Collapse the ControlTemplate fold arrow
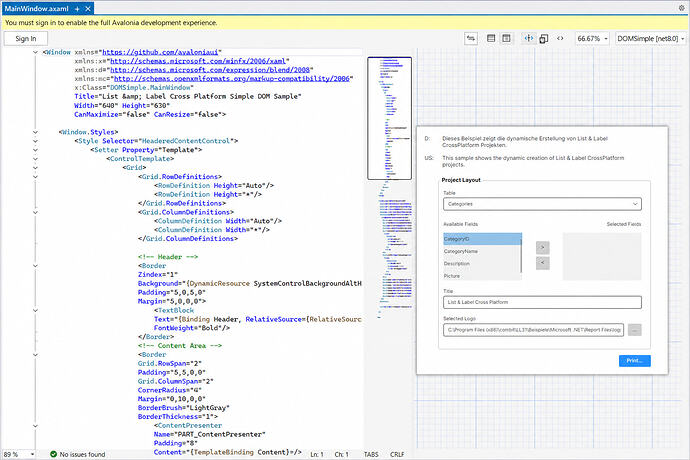The image size is (690, 460). [35, 158]
